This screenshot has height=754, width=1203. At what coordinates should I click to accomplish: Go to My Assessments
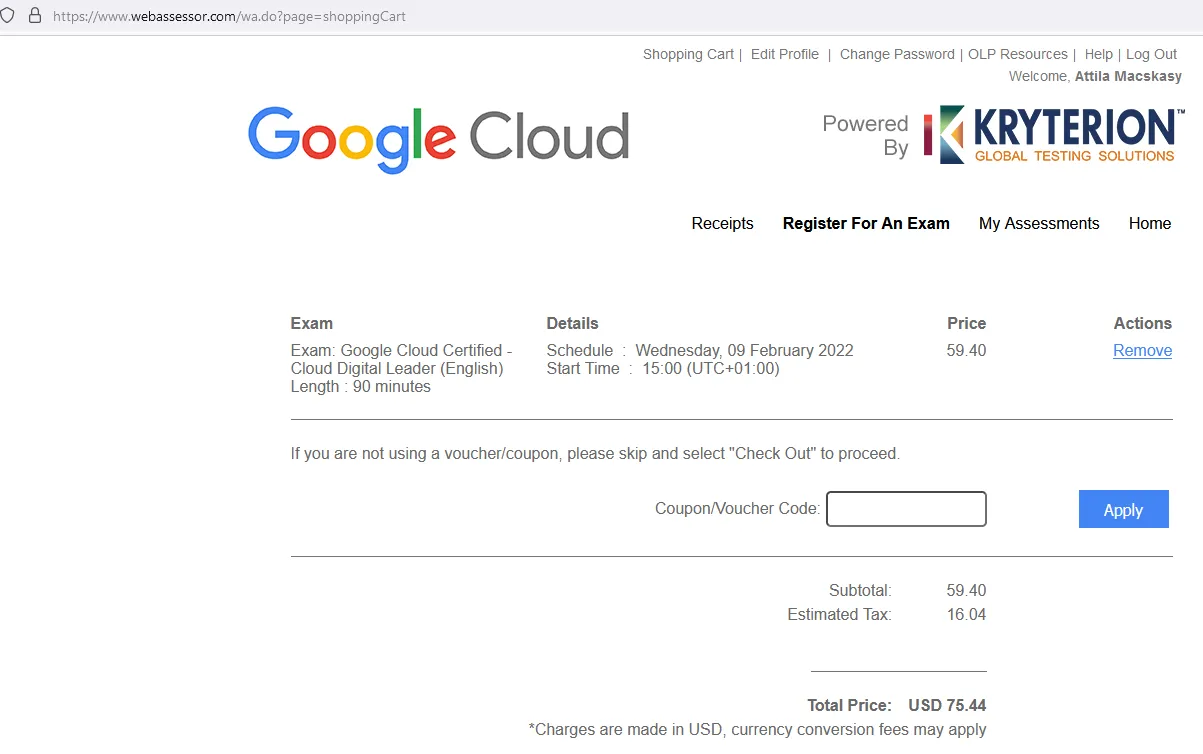pyautogui.click(x=1039, y=223)
